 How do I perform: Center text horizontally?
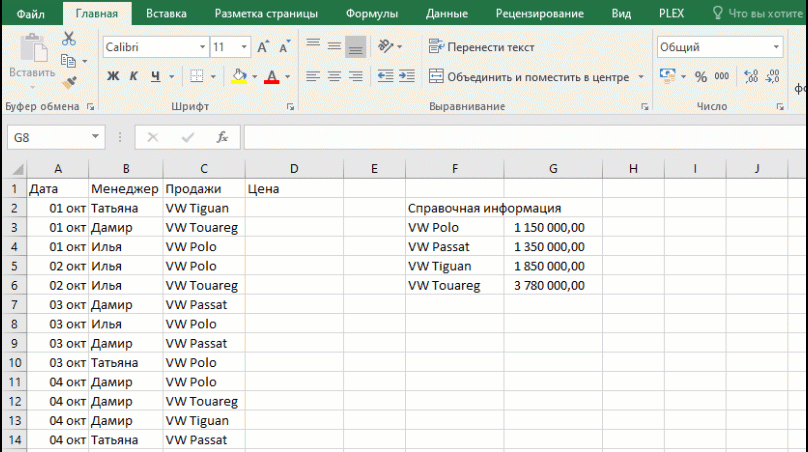tap(334, 76)
